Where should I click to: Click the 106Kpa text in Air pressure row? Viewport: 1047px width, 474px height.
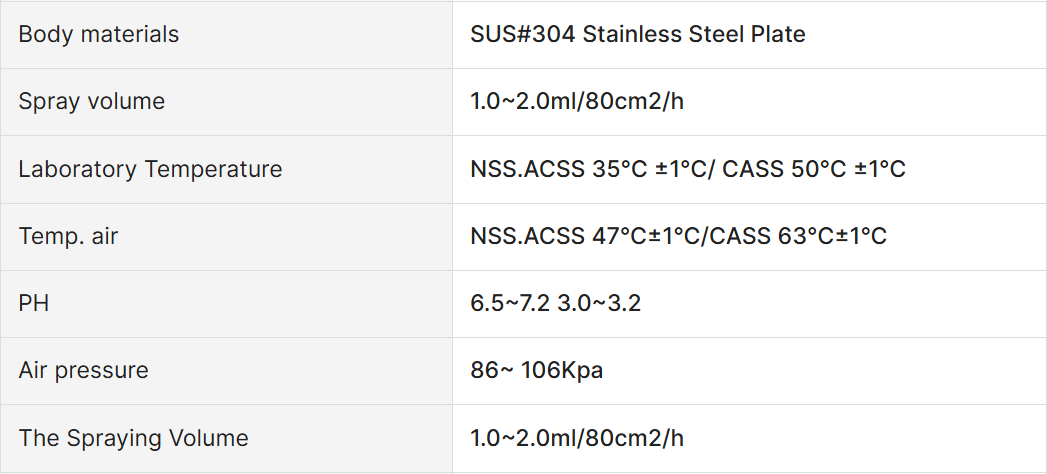(562, 371)
